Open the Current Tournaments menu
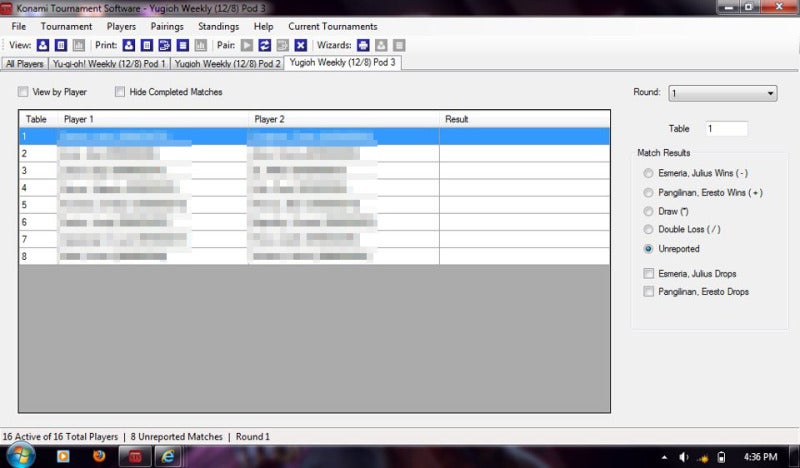 333,27
